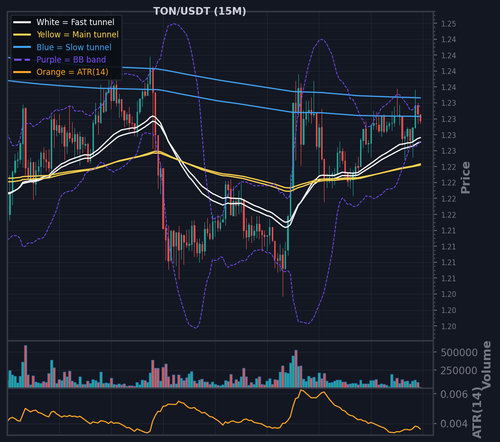Screen dimensions: 500x442
Task: Click the orange line sample in the legend
Action: [22, 72]
